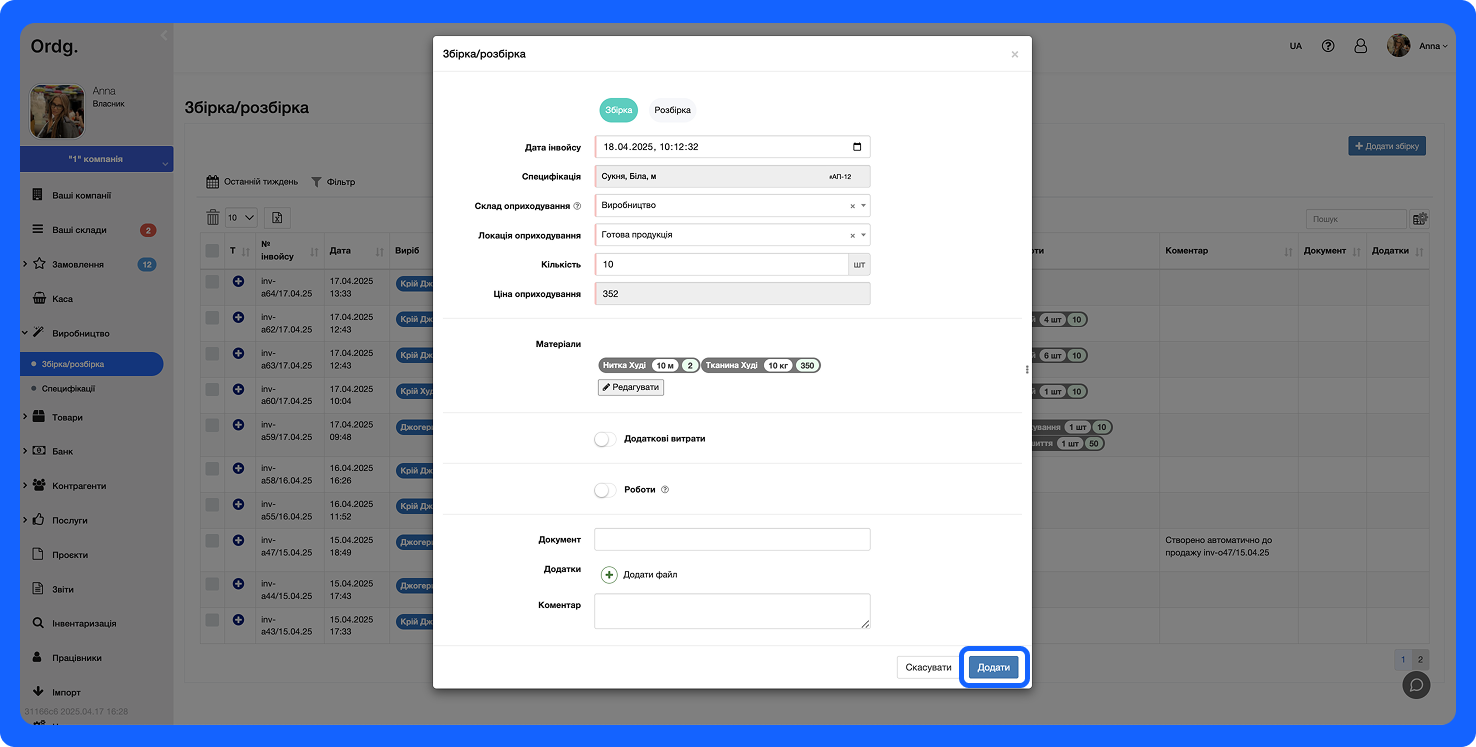This screenshot has width=1476, height=747.
Task: Open the chat support bubble icon
Action: click(x=1416, y=685)
